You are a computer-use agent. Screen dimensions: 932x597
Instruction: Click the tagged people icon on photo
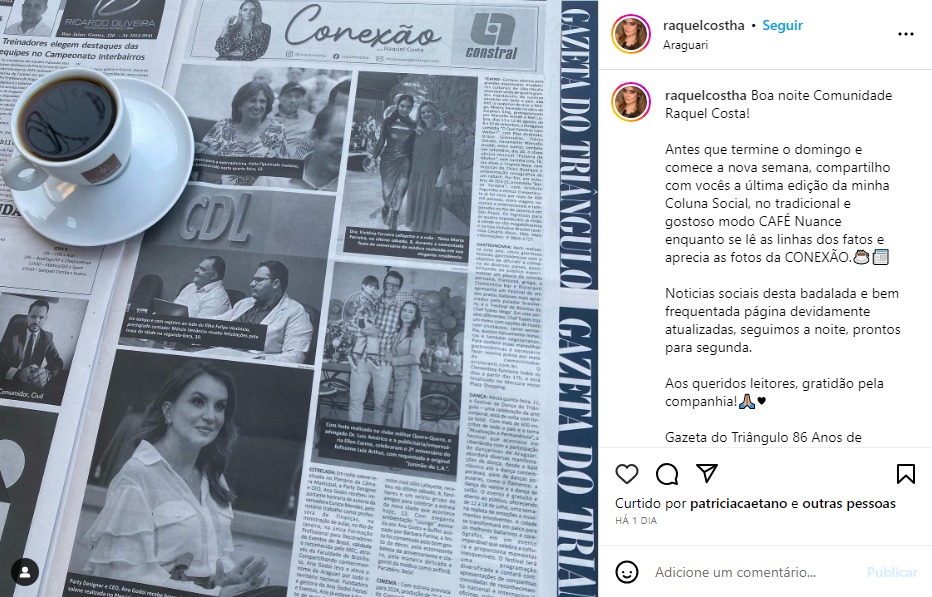coord(25,572)
